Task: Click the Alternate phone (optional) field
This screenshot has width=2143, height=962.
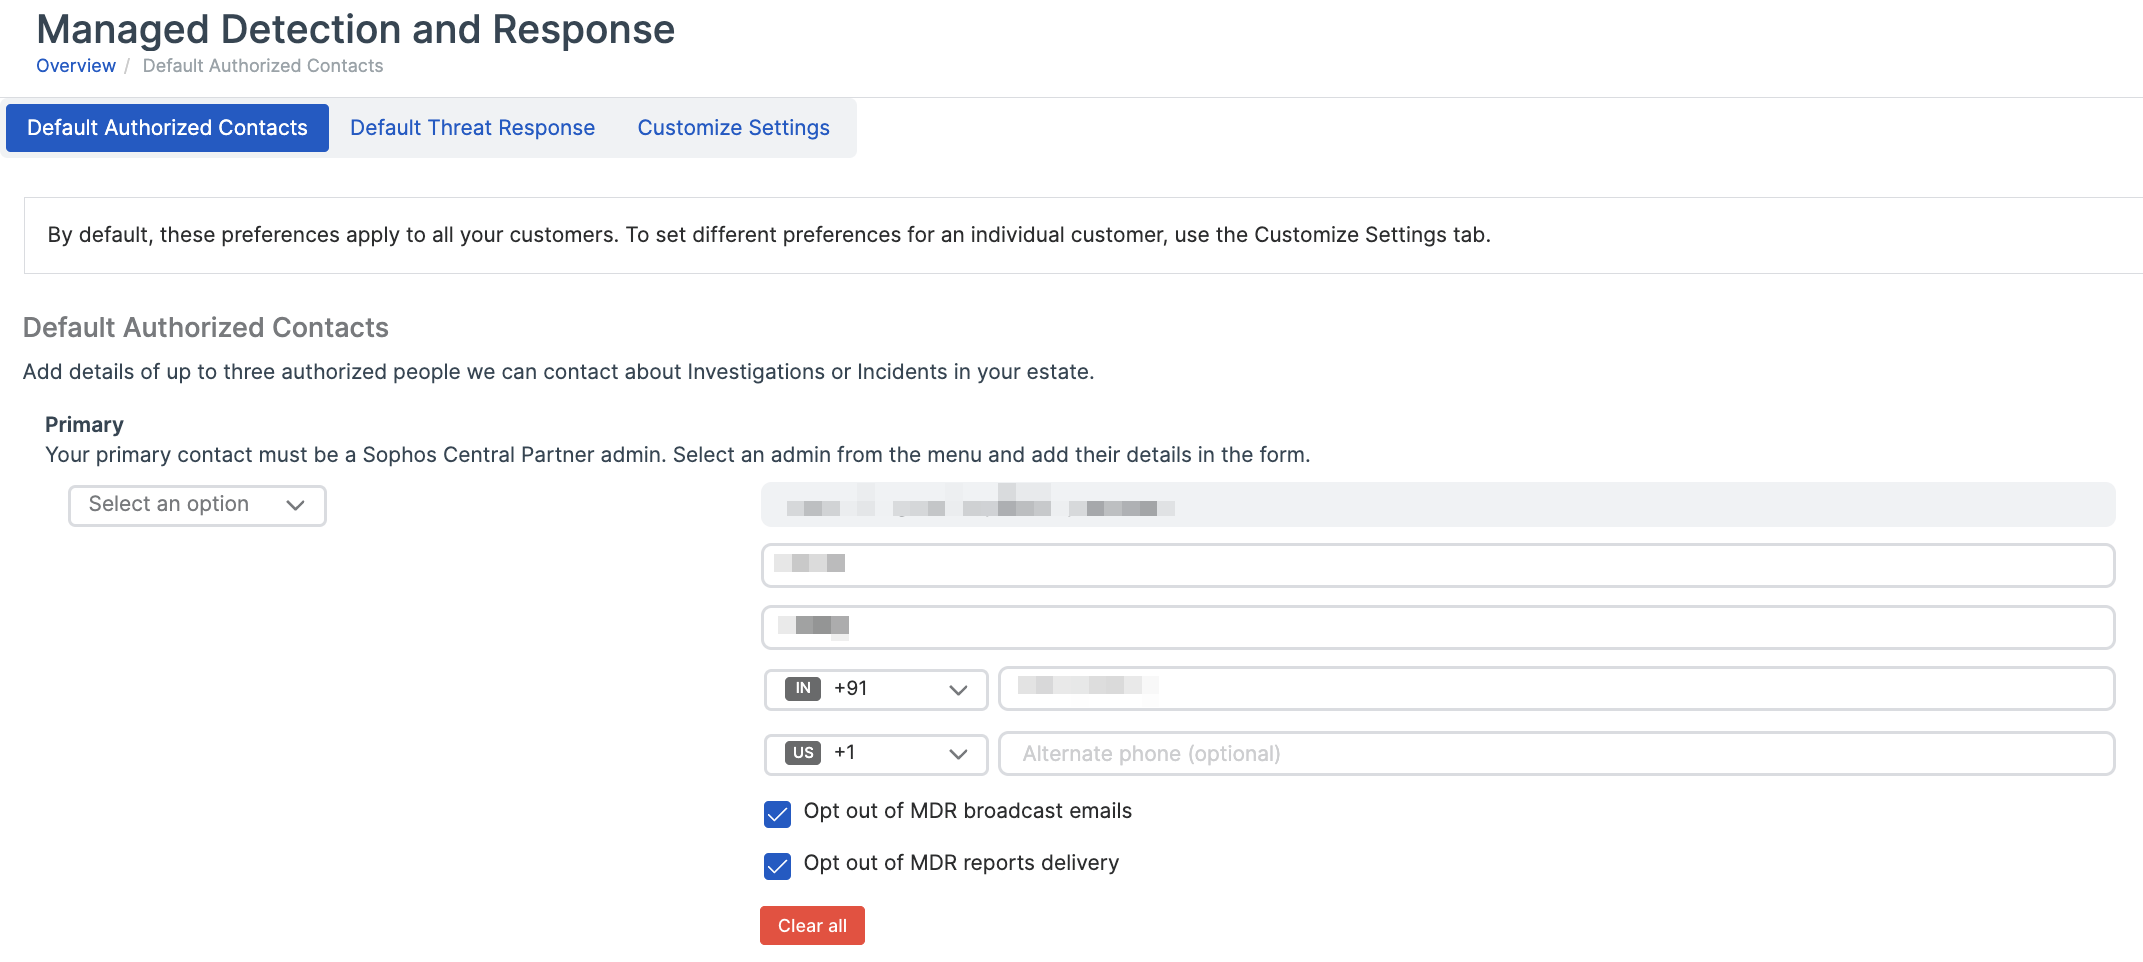Action: 1555,754
